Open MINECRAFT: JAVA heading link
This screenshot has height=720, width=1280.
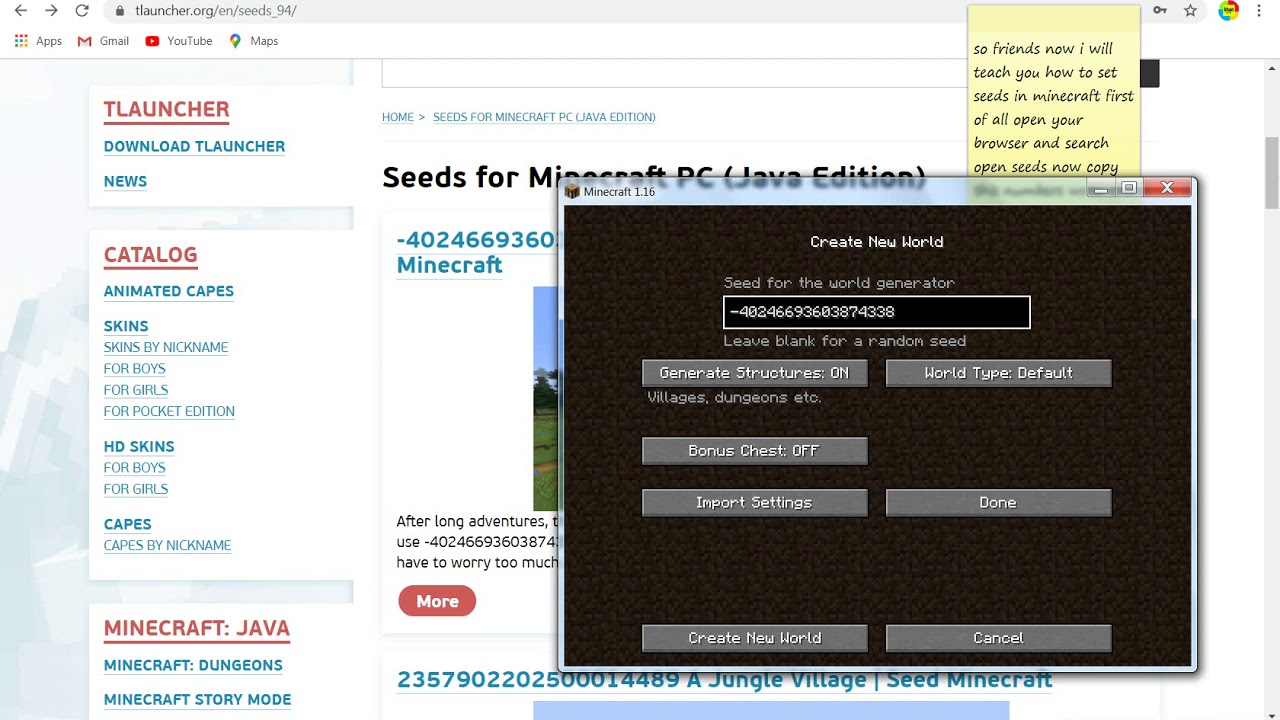pos(197,629)
